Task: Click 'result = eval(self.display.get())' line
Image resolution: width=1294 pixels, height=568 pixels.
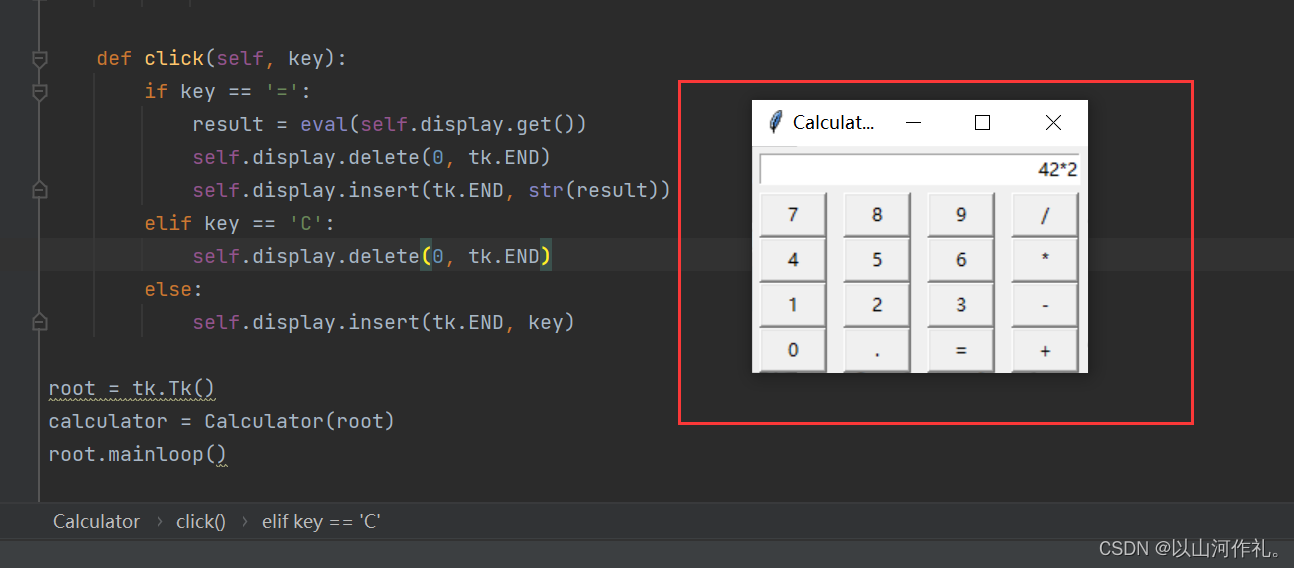Action: pyautogui.click(x=390, y=124)
